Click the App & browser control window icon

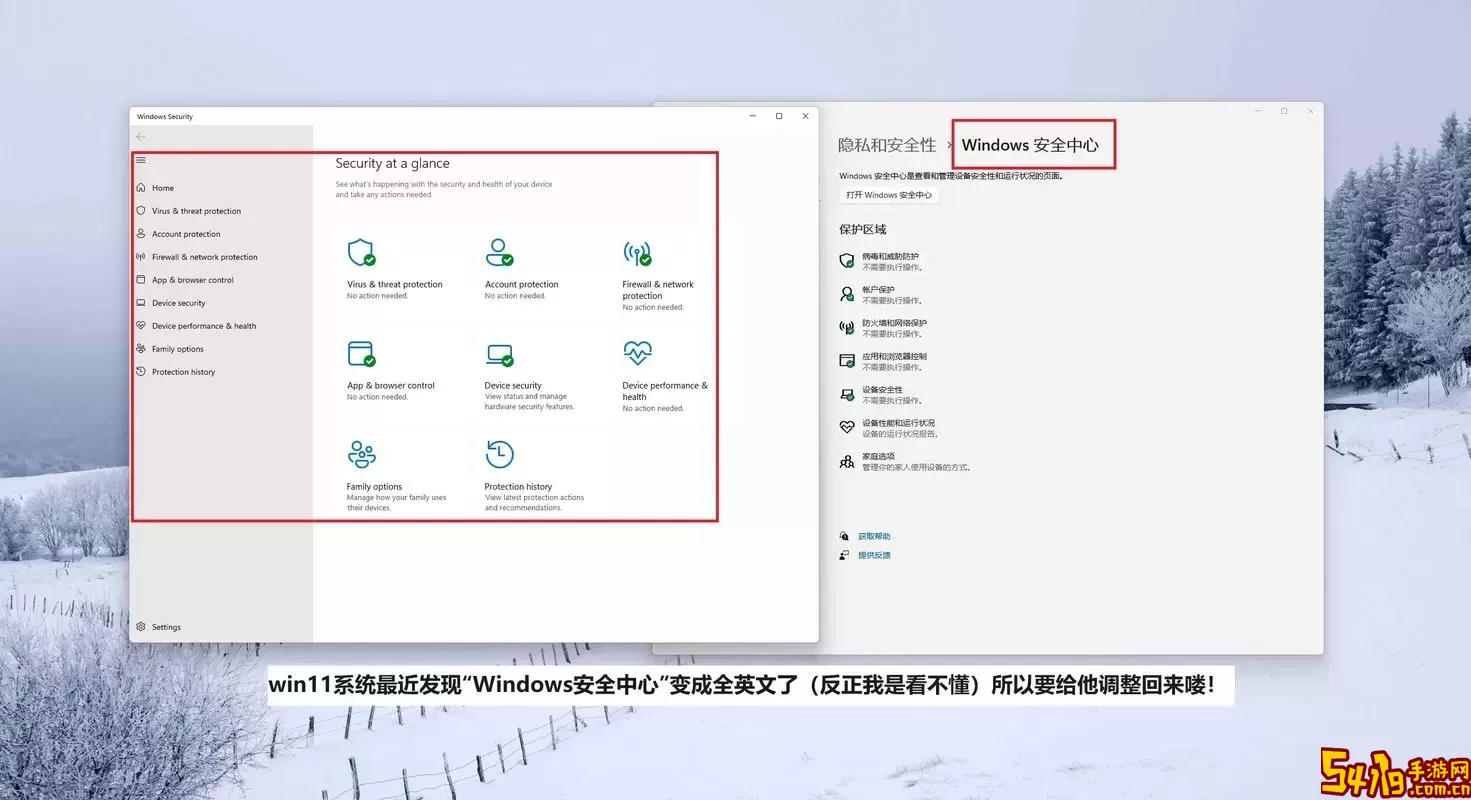pyautogui.click(x=361, y=354)
